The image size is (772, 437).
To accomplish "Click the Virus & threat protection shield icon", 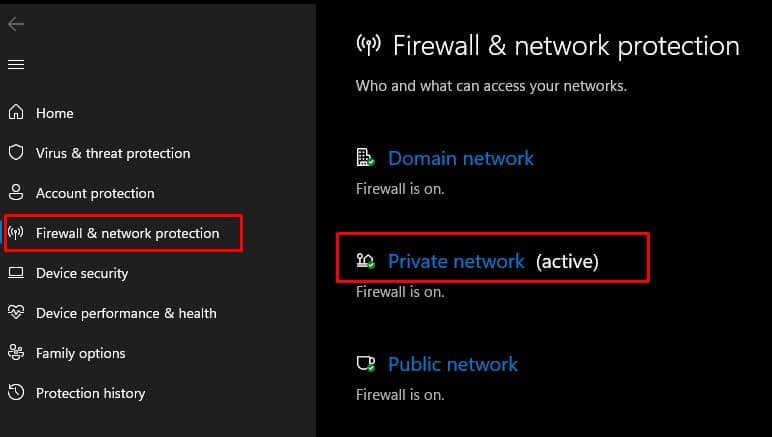I will click(x=16, y=153).
